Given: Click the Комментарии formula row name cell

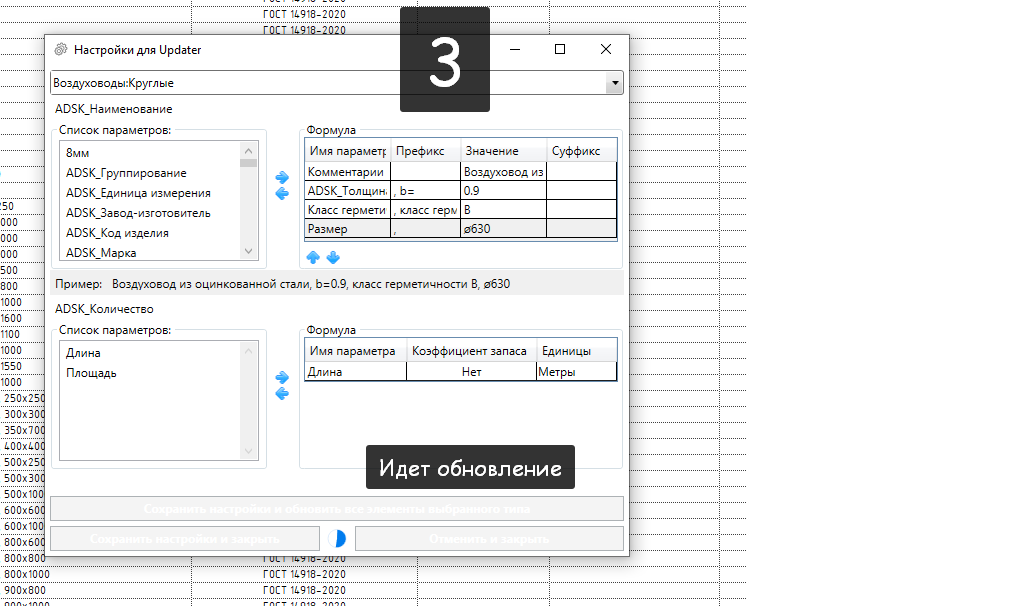Looking at the screenshot, I should coord(347,171).
